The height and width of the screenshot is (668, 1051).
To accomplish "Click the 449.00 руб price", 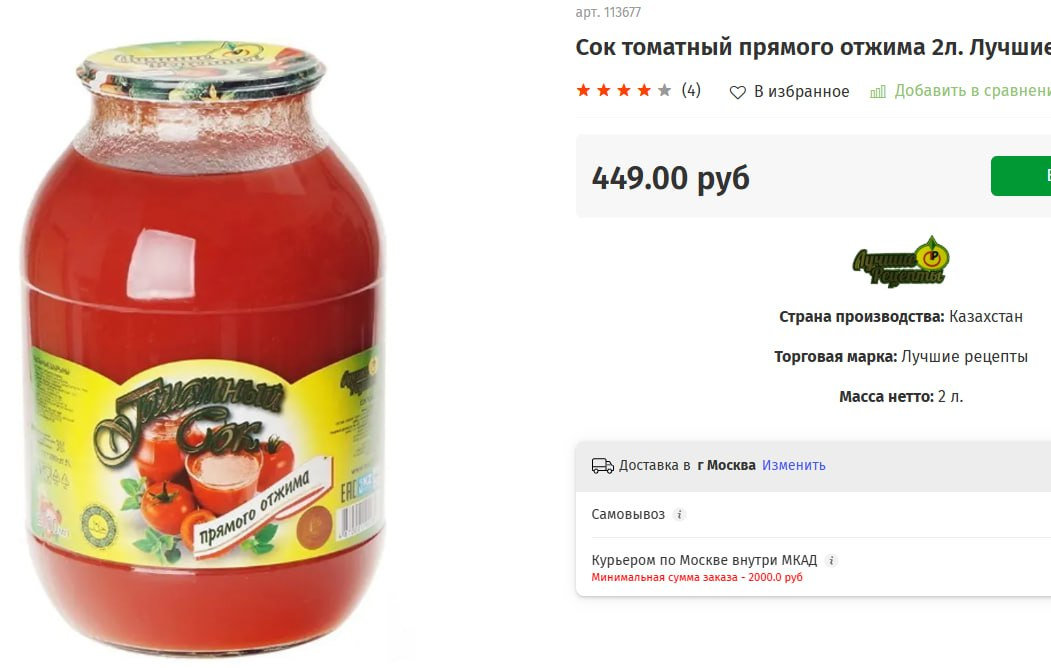I will [x=670, y=178].
